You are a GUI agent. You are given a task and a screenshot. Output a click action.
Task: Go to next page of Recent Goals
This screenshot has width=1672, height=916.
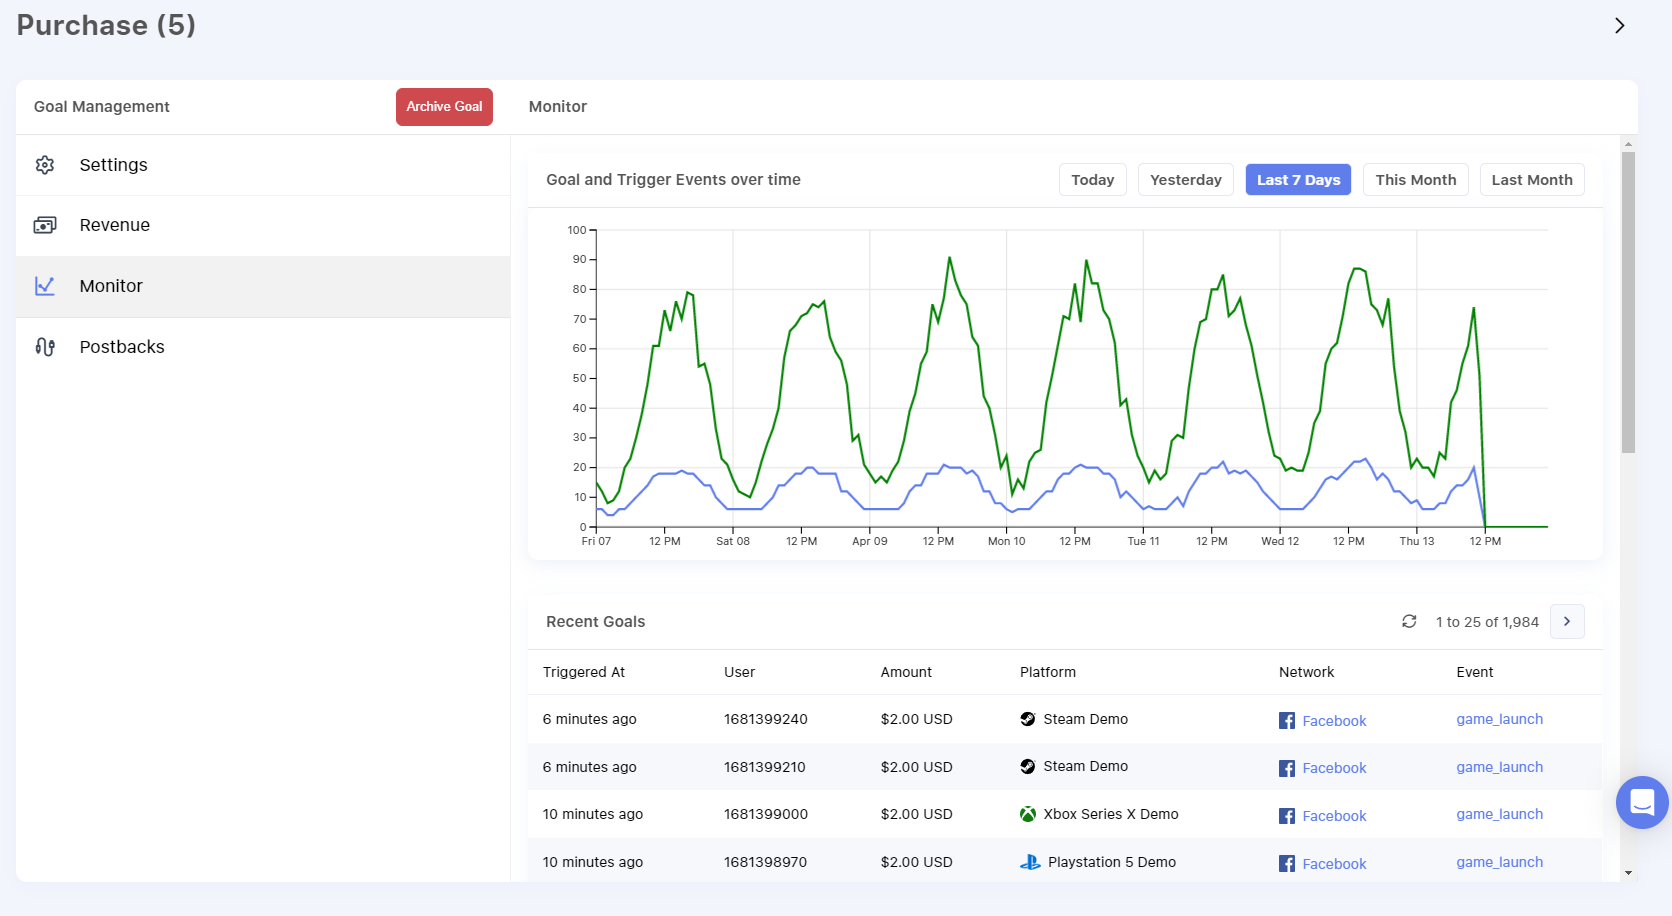tap(1567, 622)
